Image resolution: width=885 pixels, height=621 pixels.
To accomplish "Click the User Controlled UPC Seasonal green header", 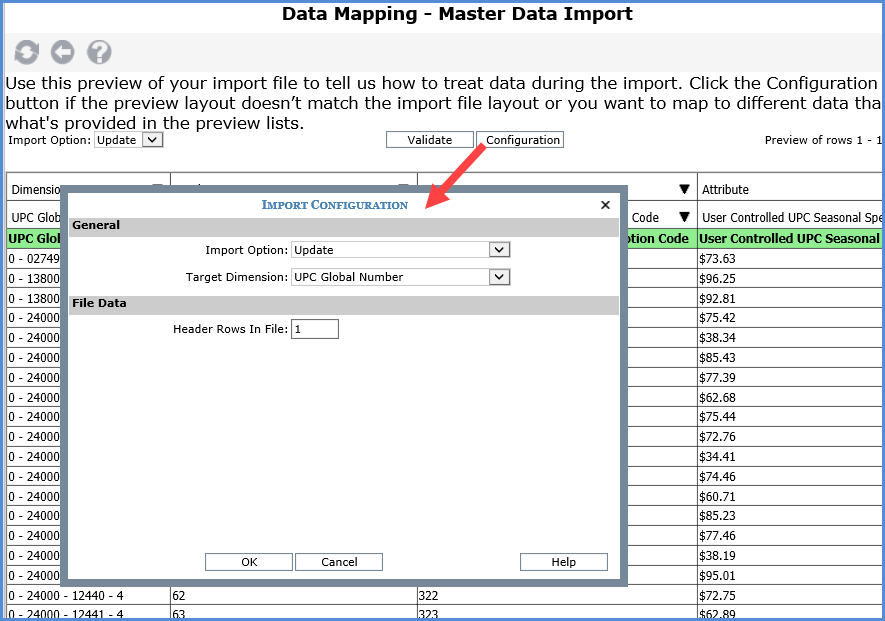I will [x=790, y=239].
